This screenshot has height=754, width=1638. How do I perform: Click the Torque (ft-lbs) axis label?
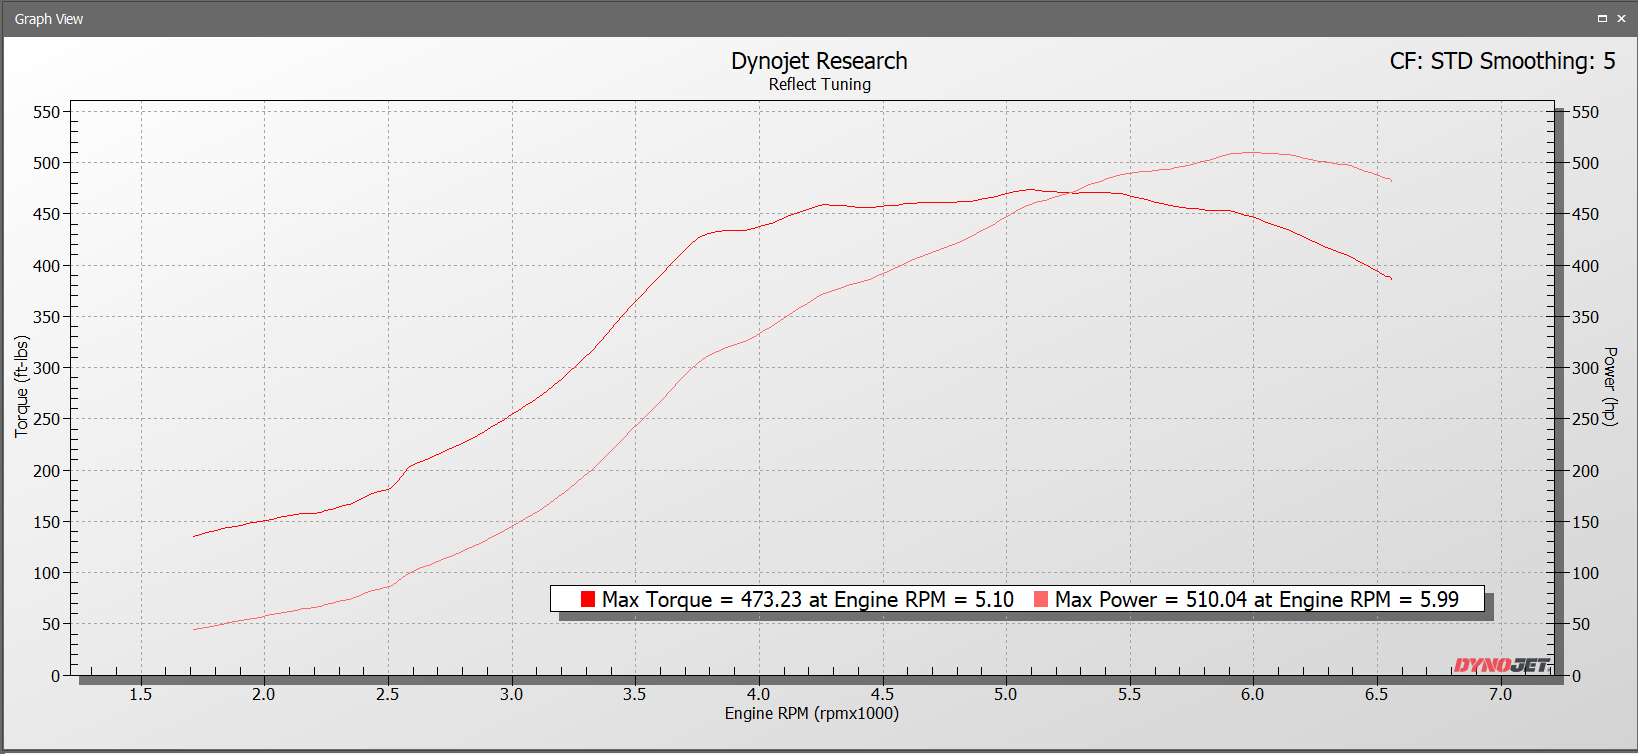[x=21, y=386]
